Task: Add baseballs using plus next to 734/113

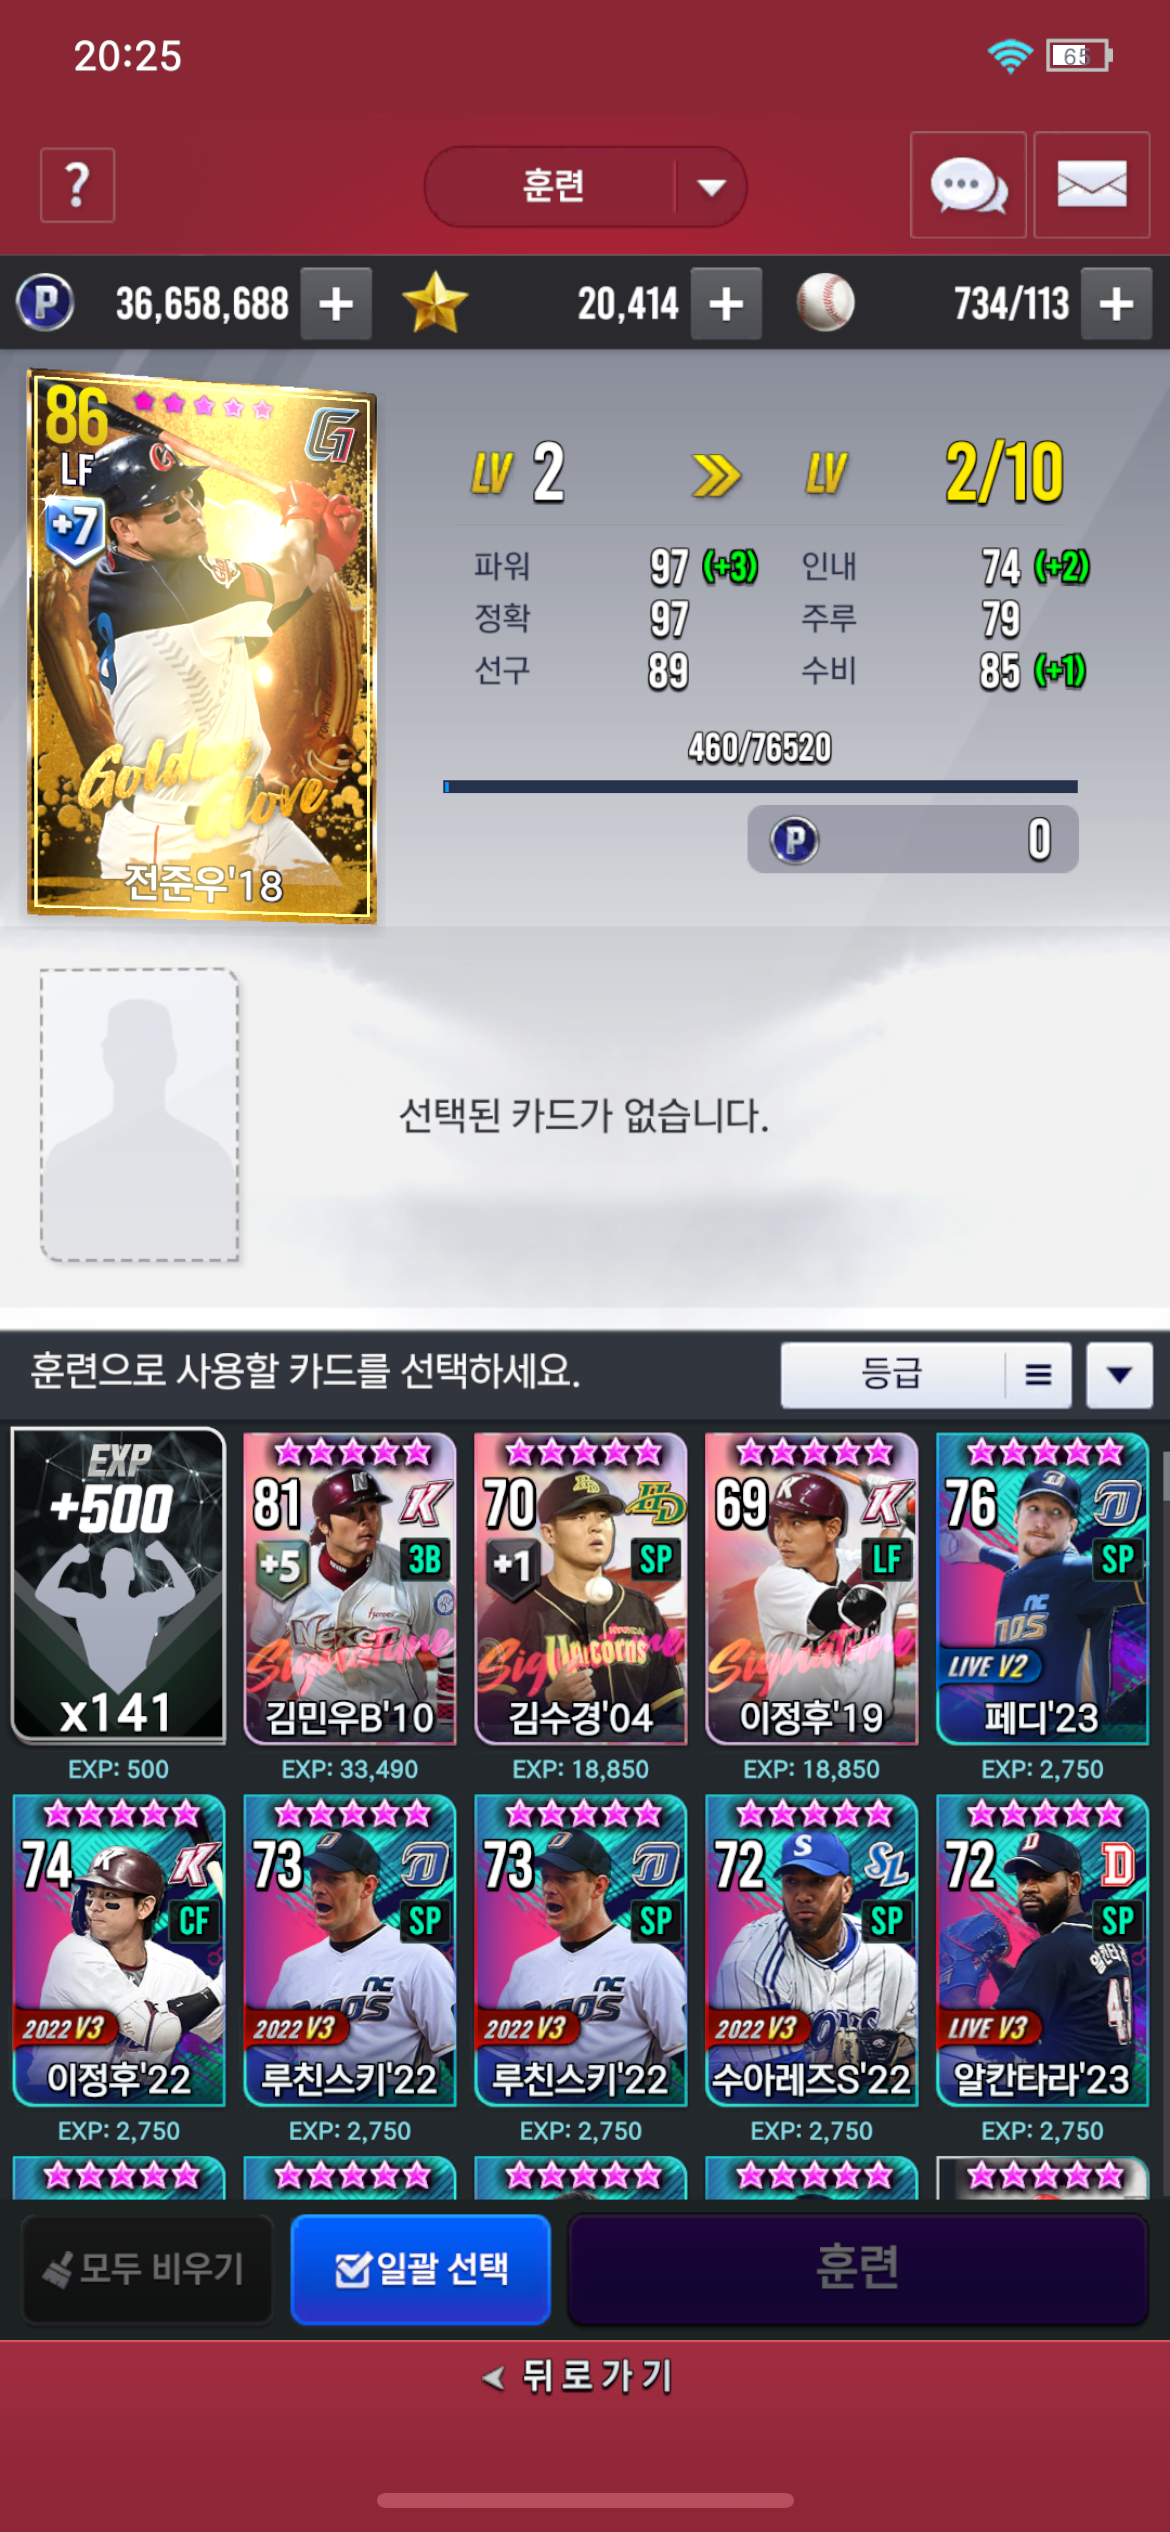Action: coord(1117,304)
